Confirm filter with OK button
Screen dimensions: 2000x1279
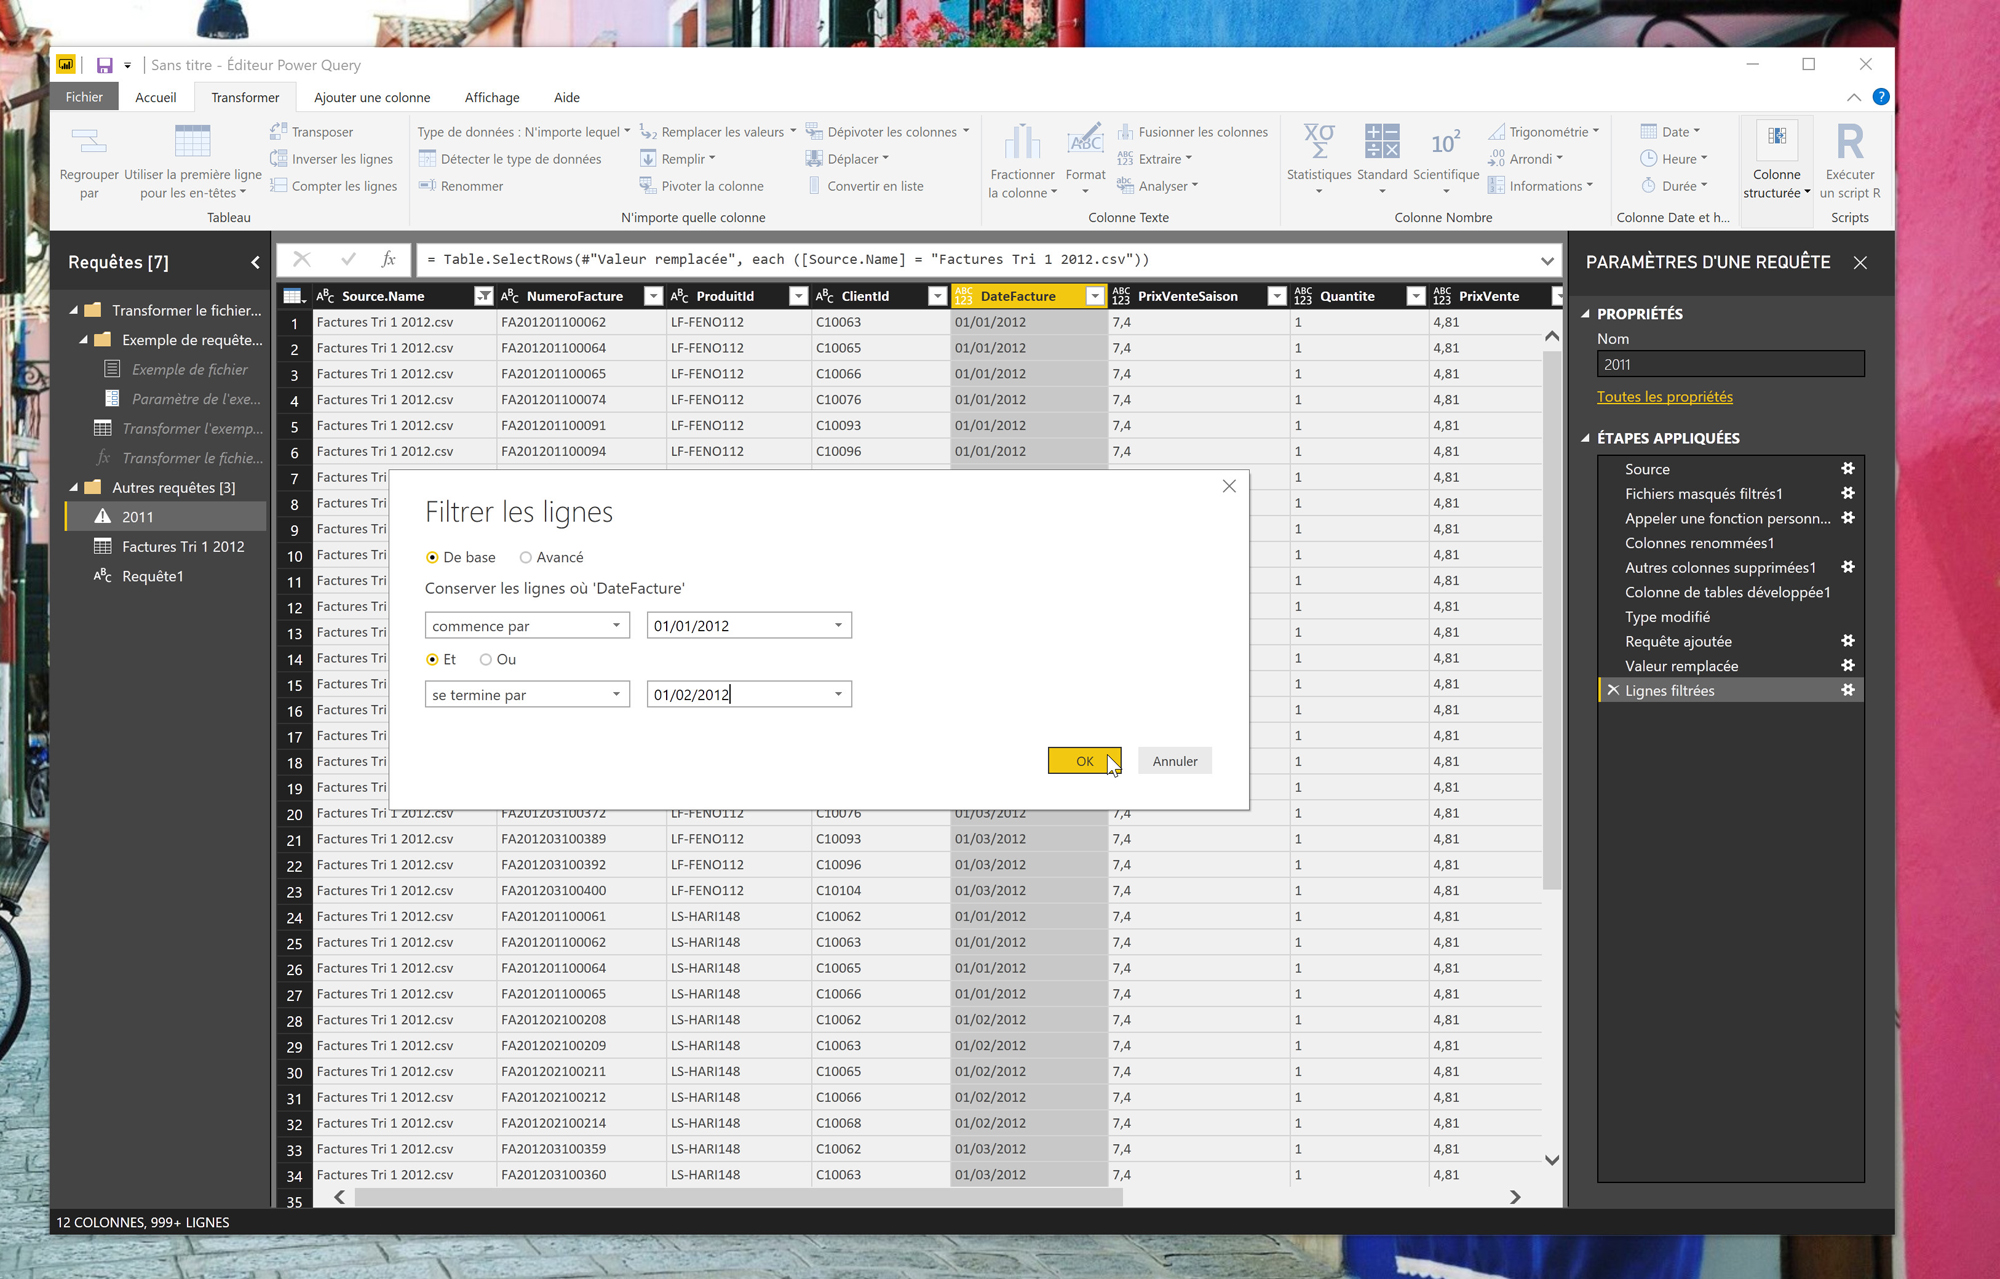click(x=1084, y=761)
